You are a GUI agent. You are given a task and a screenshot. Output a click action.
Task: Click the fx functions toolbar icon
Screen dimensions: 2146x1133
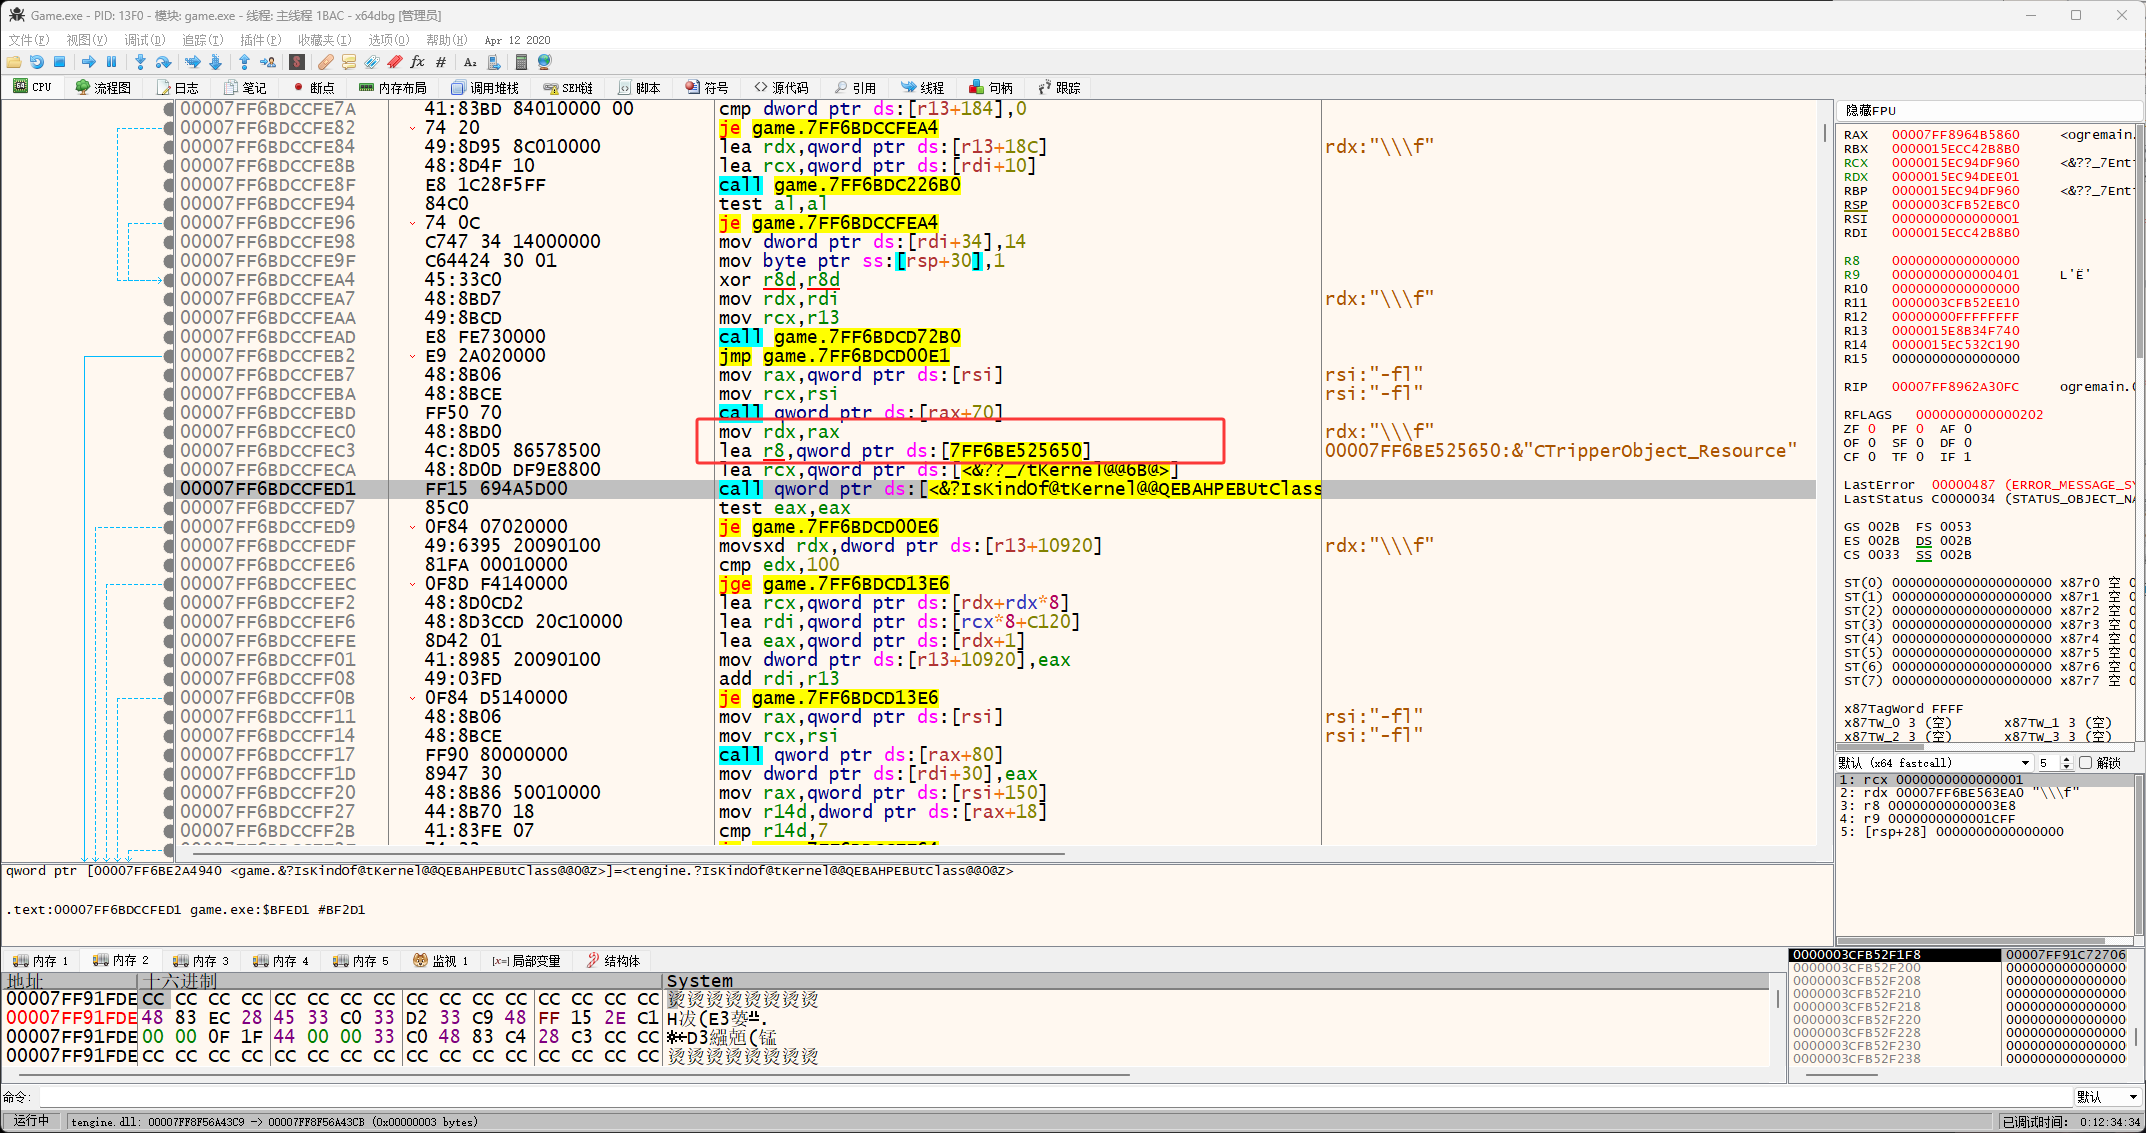418,62
